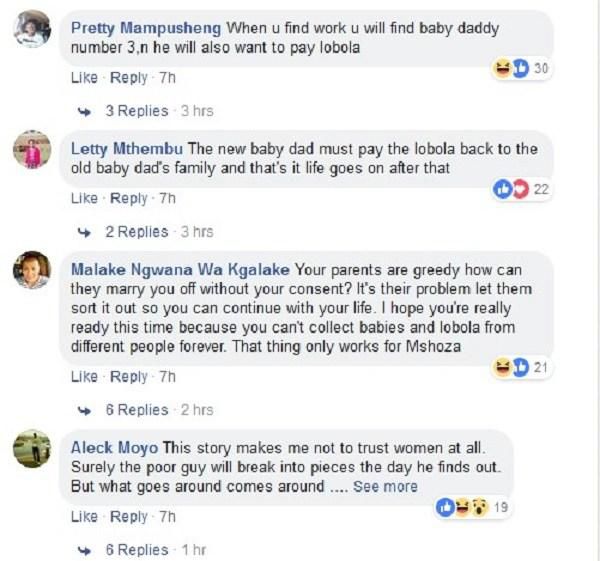Expand 3 Replies under Pretty Mampusheng

tap(137, 110)
